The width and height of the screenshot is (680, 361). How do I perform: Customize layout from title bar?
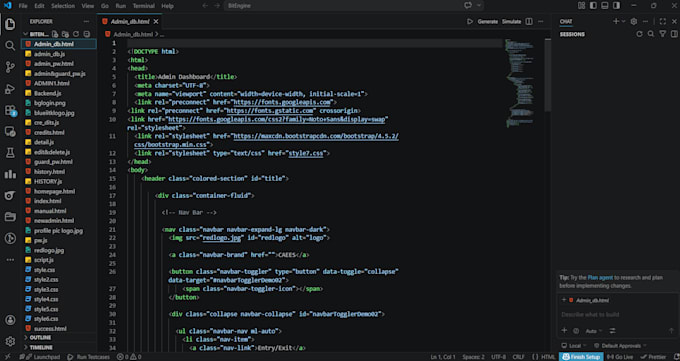[582, 6]
